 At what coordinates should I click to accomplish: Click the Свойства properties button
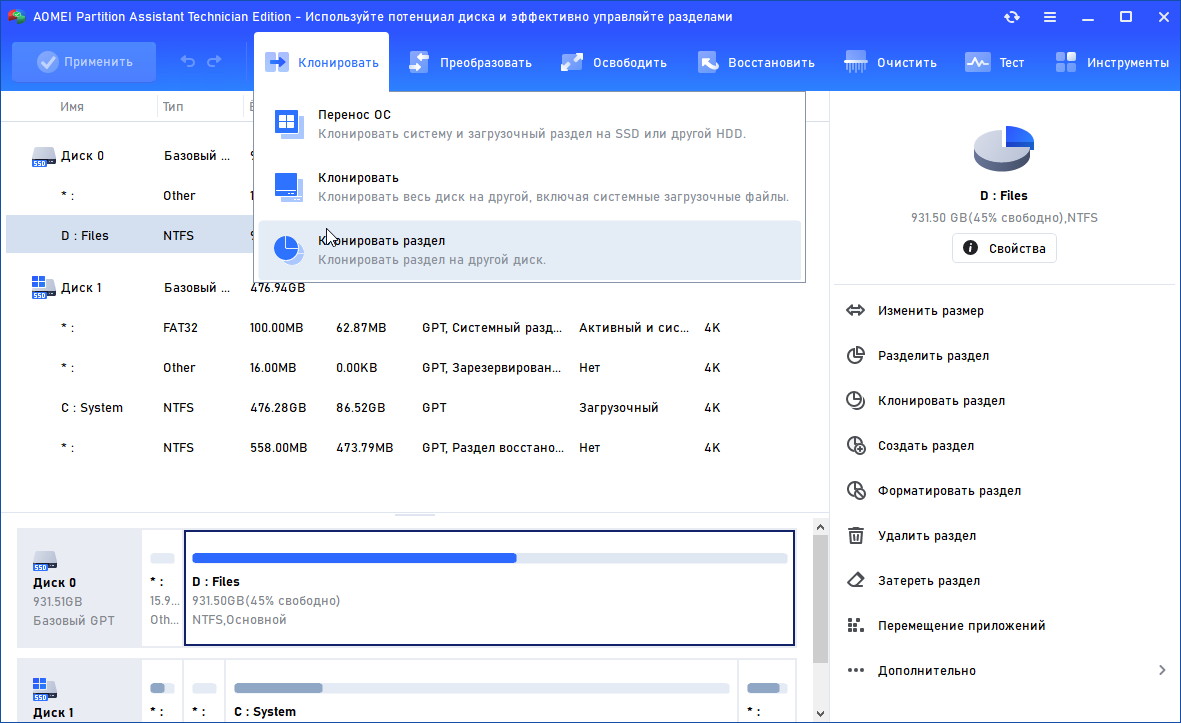1004,248
